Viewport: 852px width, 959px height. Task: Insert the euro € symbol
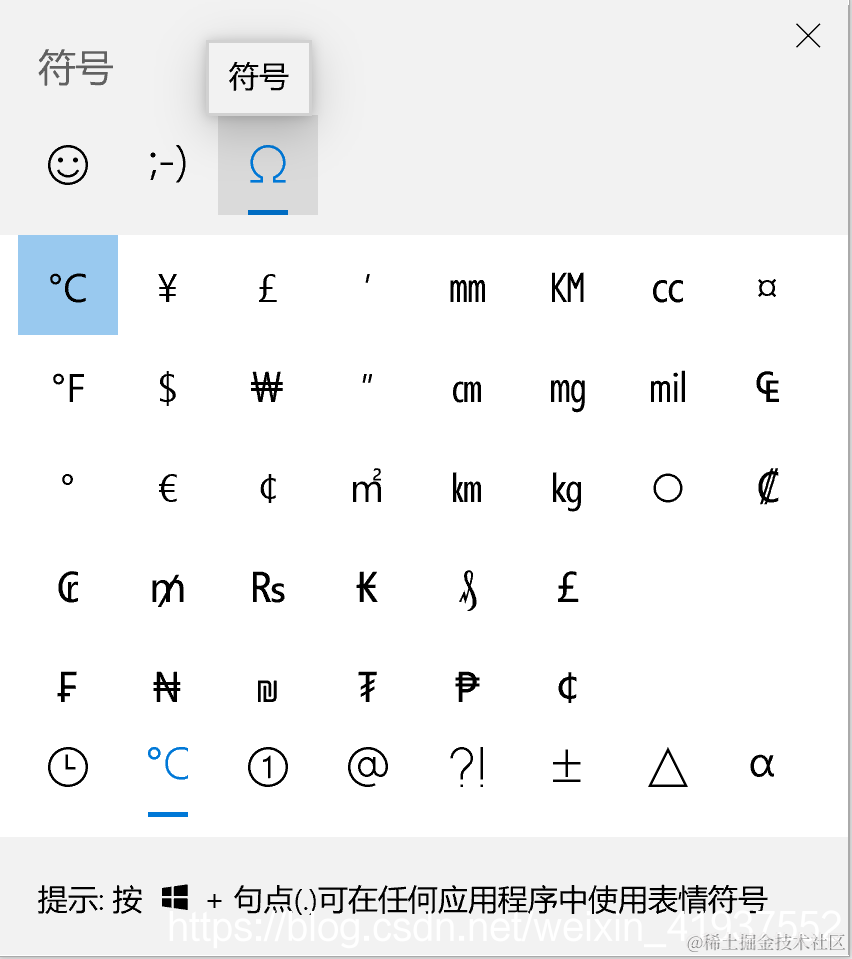pos(168,488)
